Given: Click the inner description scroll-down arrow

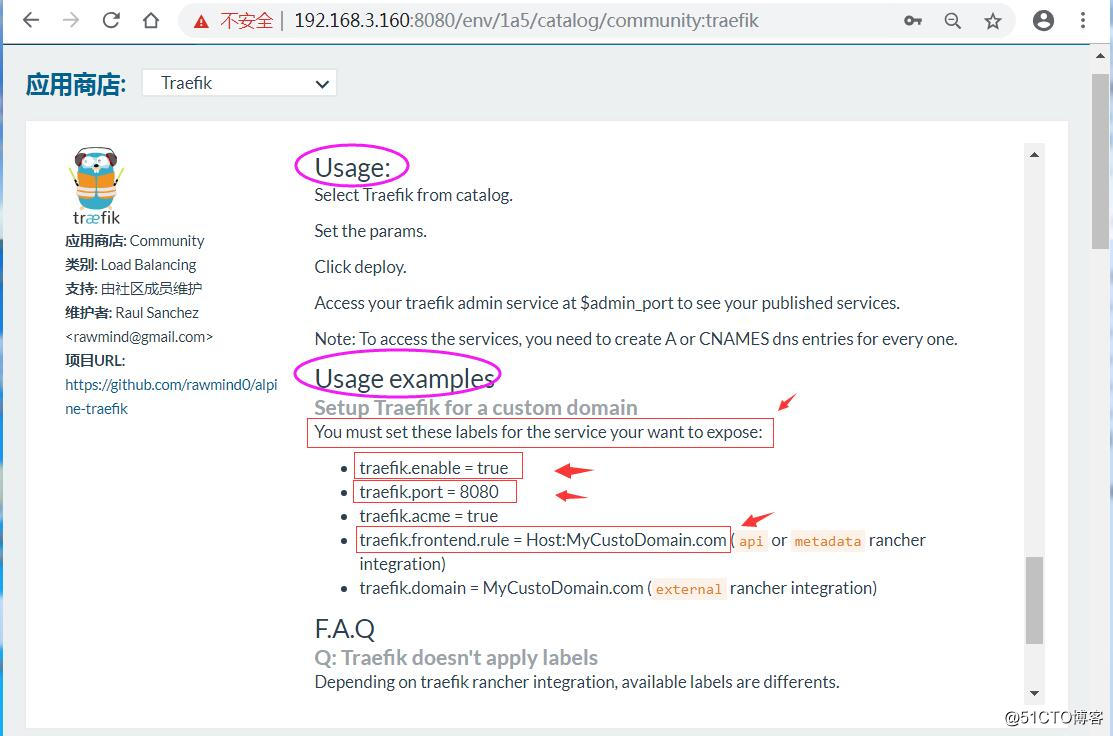Looking at the screenshot, I should pos(1034,693).
